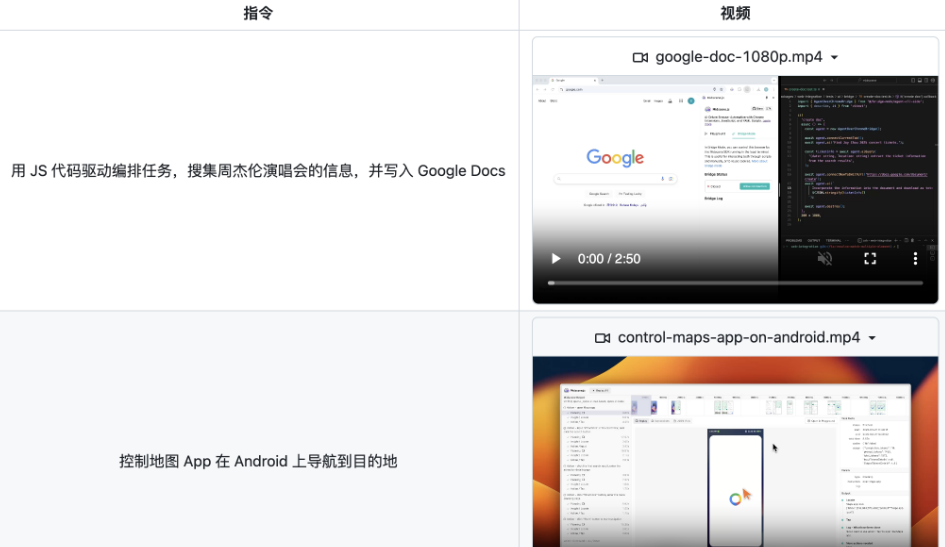Unmute the google-doc video sound
The height and width of the screenshot is (547, 945).
pos(824,259)
